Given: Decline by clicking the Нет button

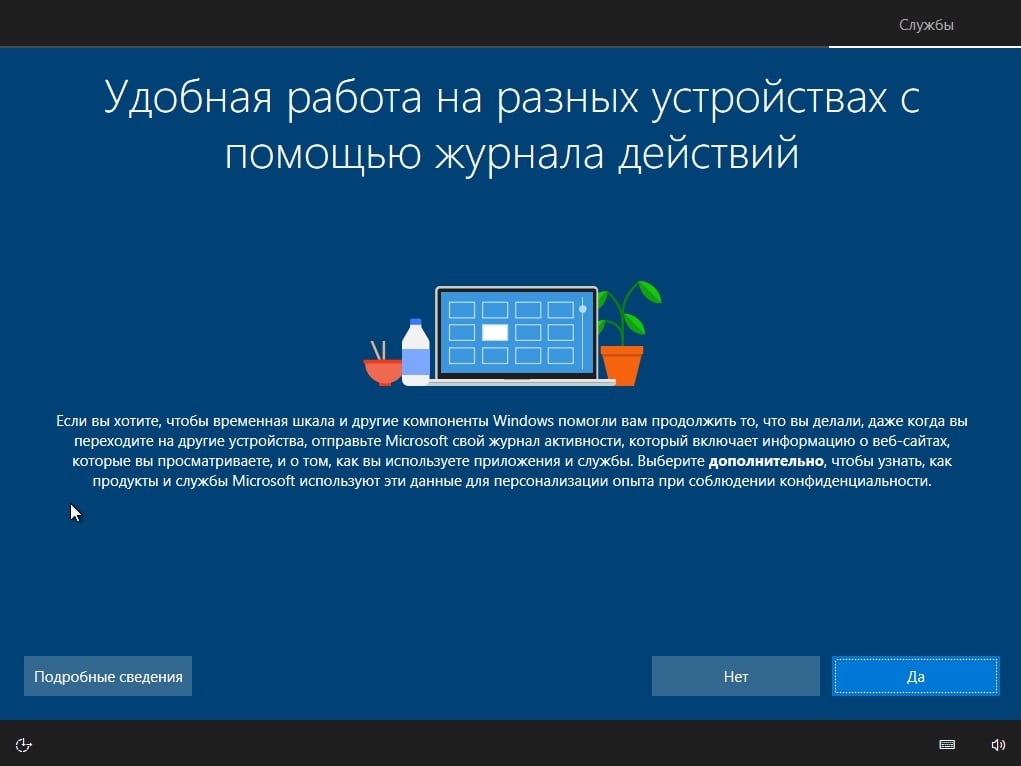Looking at the screenshot, I should [x=736, y=677].
